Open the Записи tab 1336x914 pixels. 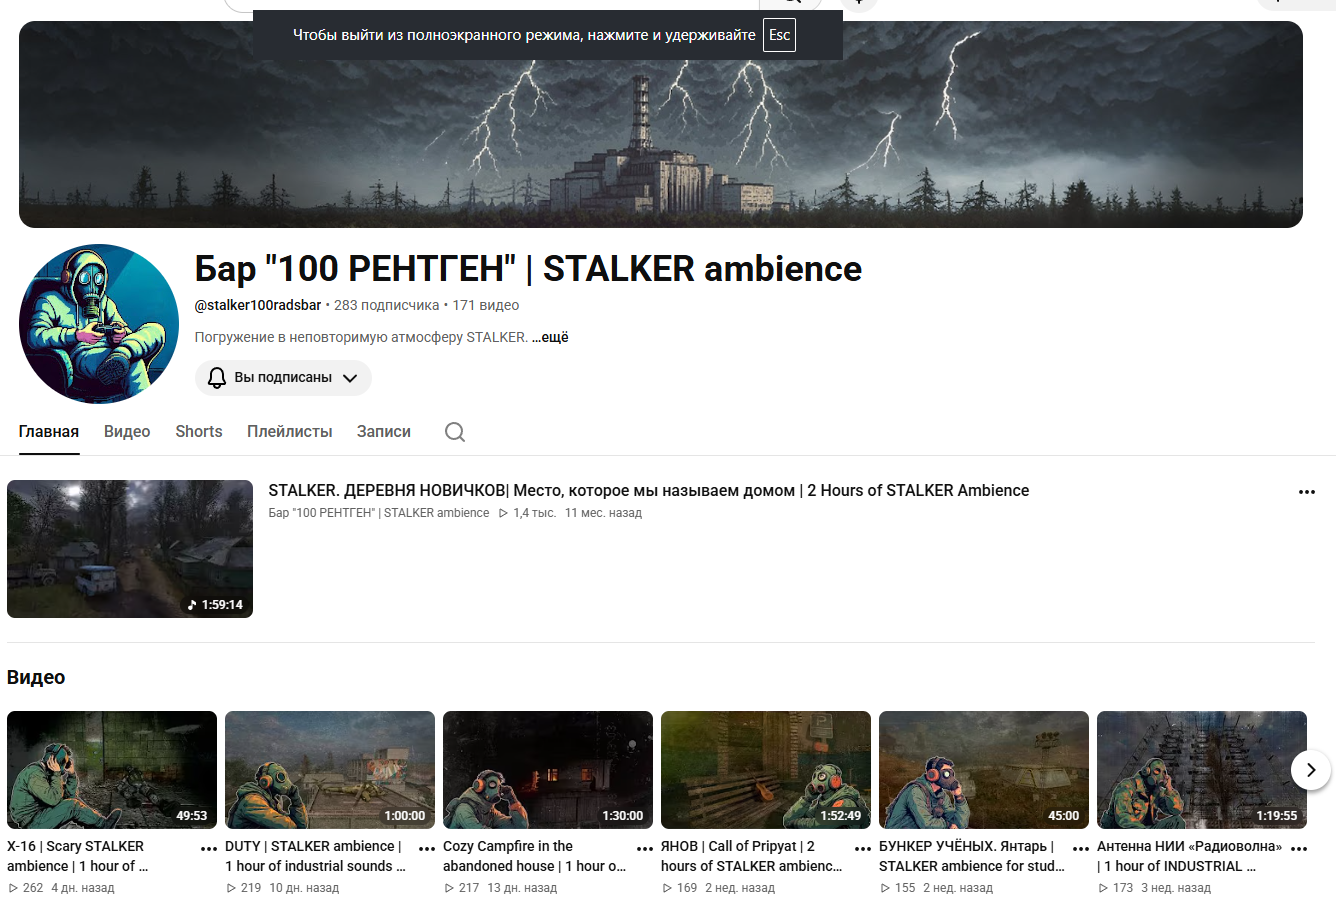click(x=384, y=432)
